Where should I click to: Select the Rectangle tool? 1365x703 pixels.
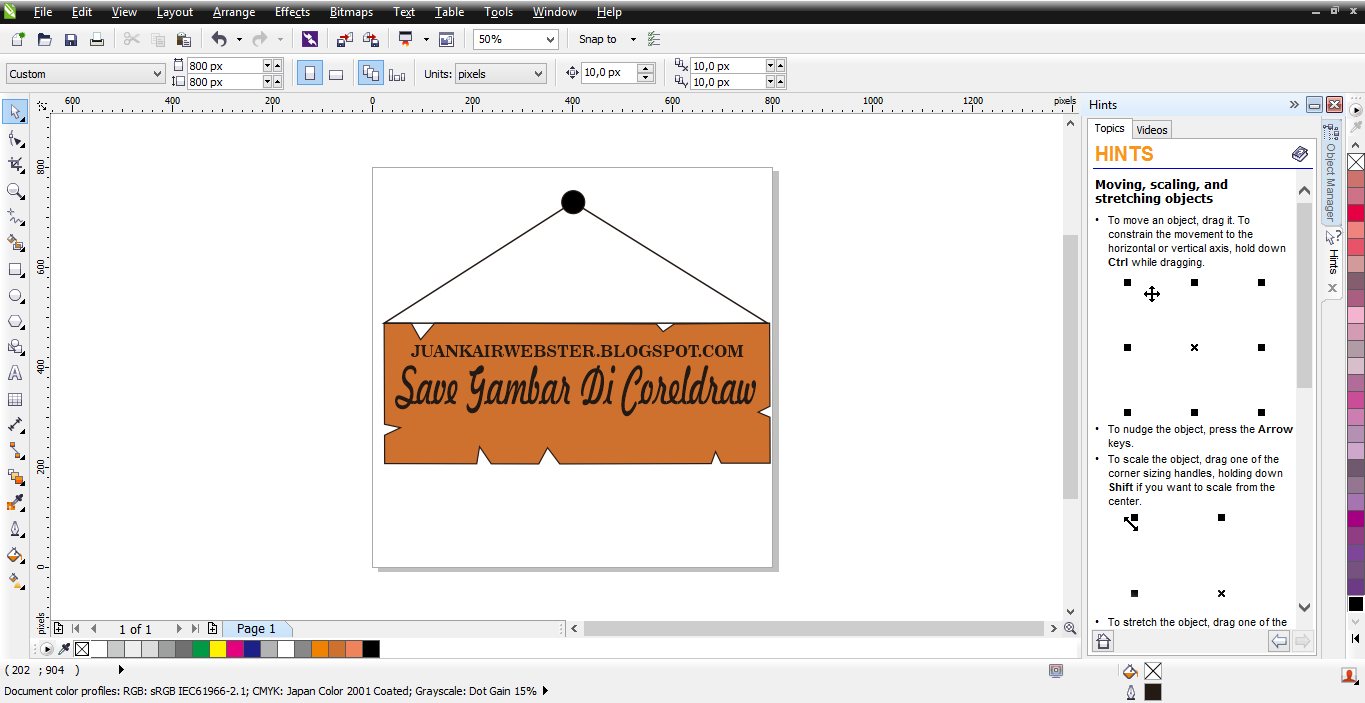pos(14,269)
